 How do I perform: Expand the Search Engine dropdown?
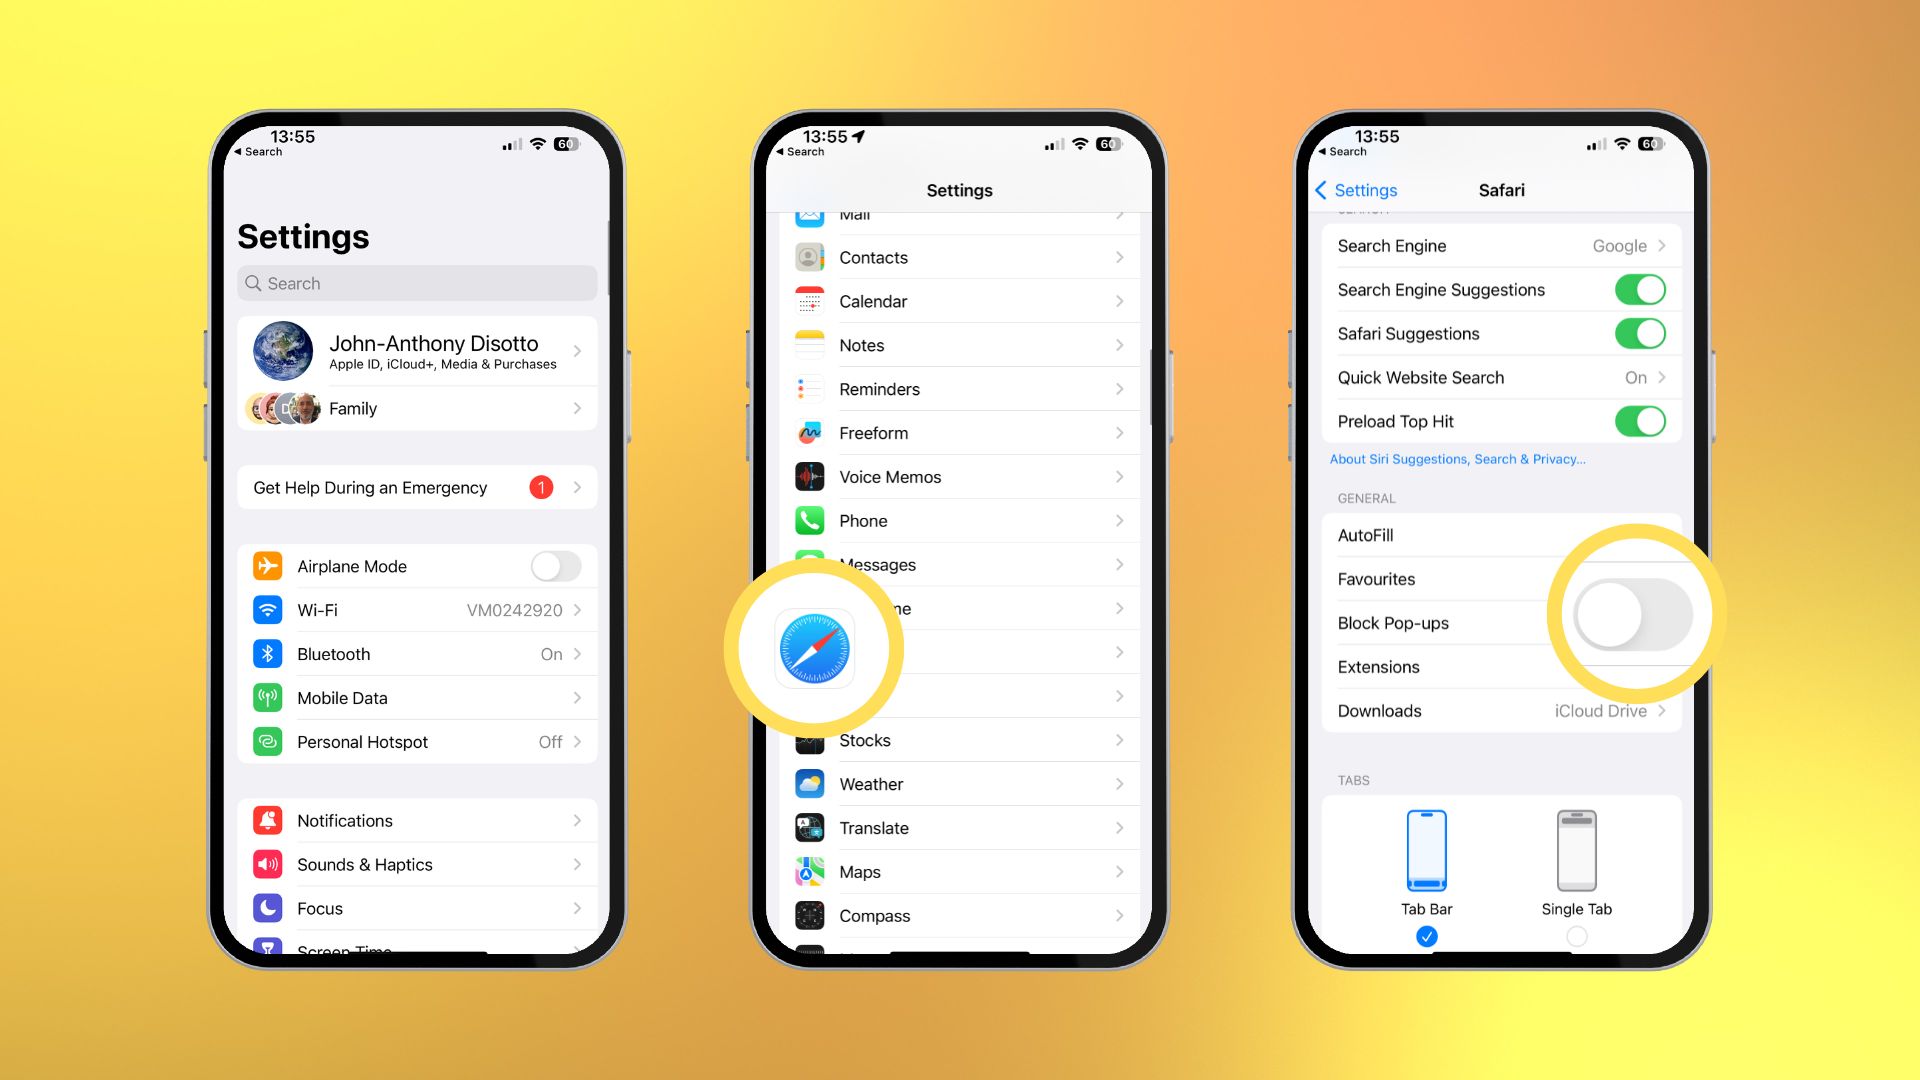click(x=1497, y=243)
